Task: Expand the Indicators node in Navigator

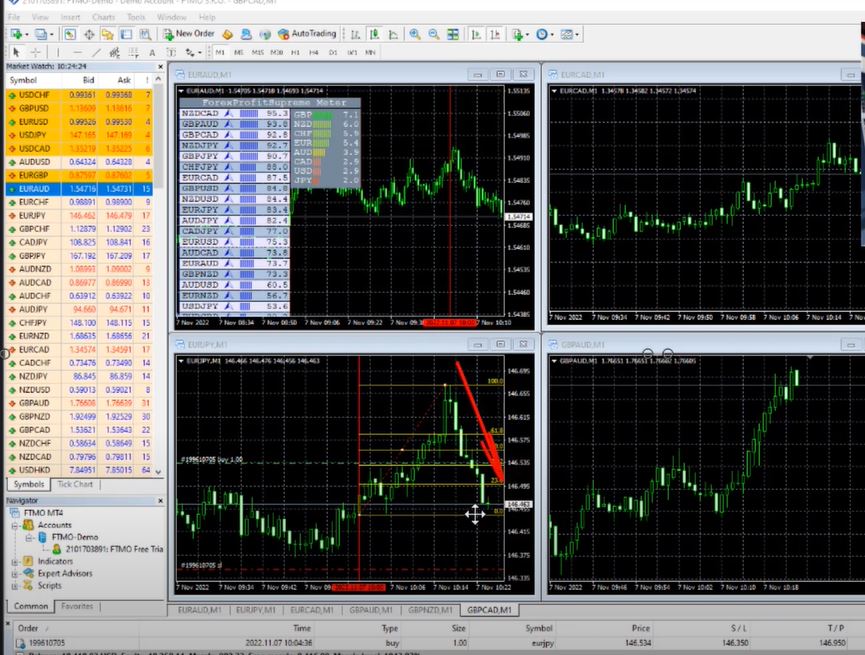Action: coord(15,561)
